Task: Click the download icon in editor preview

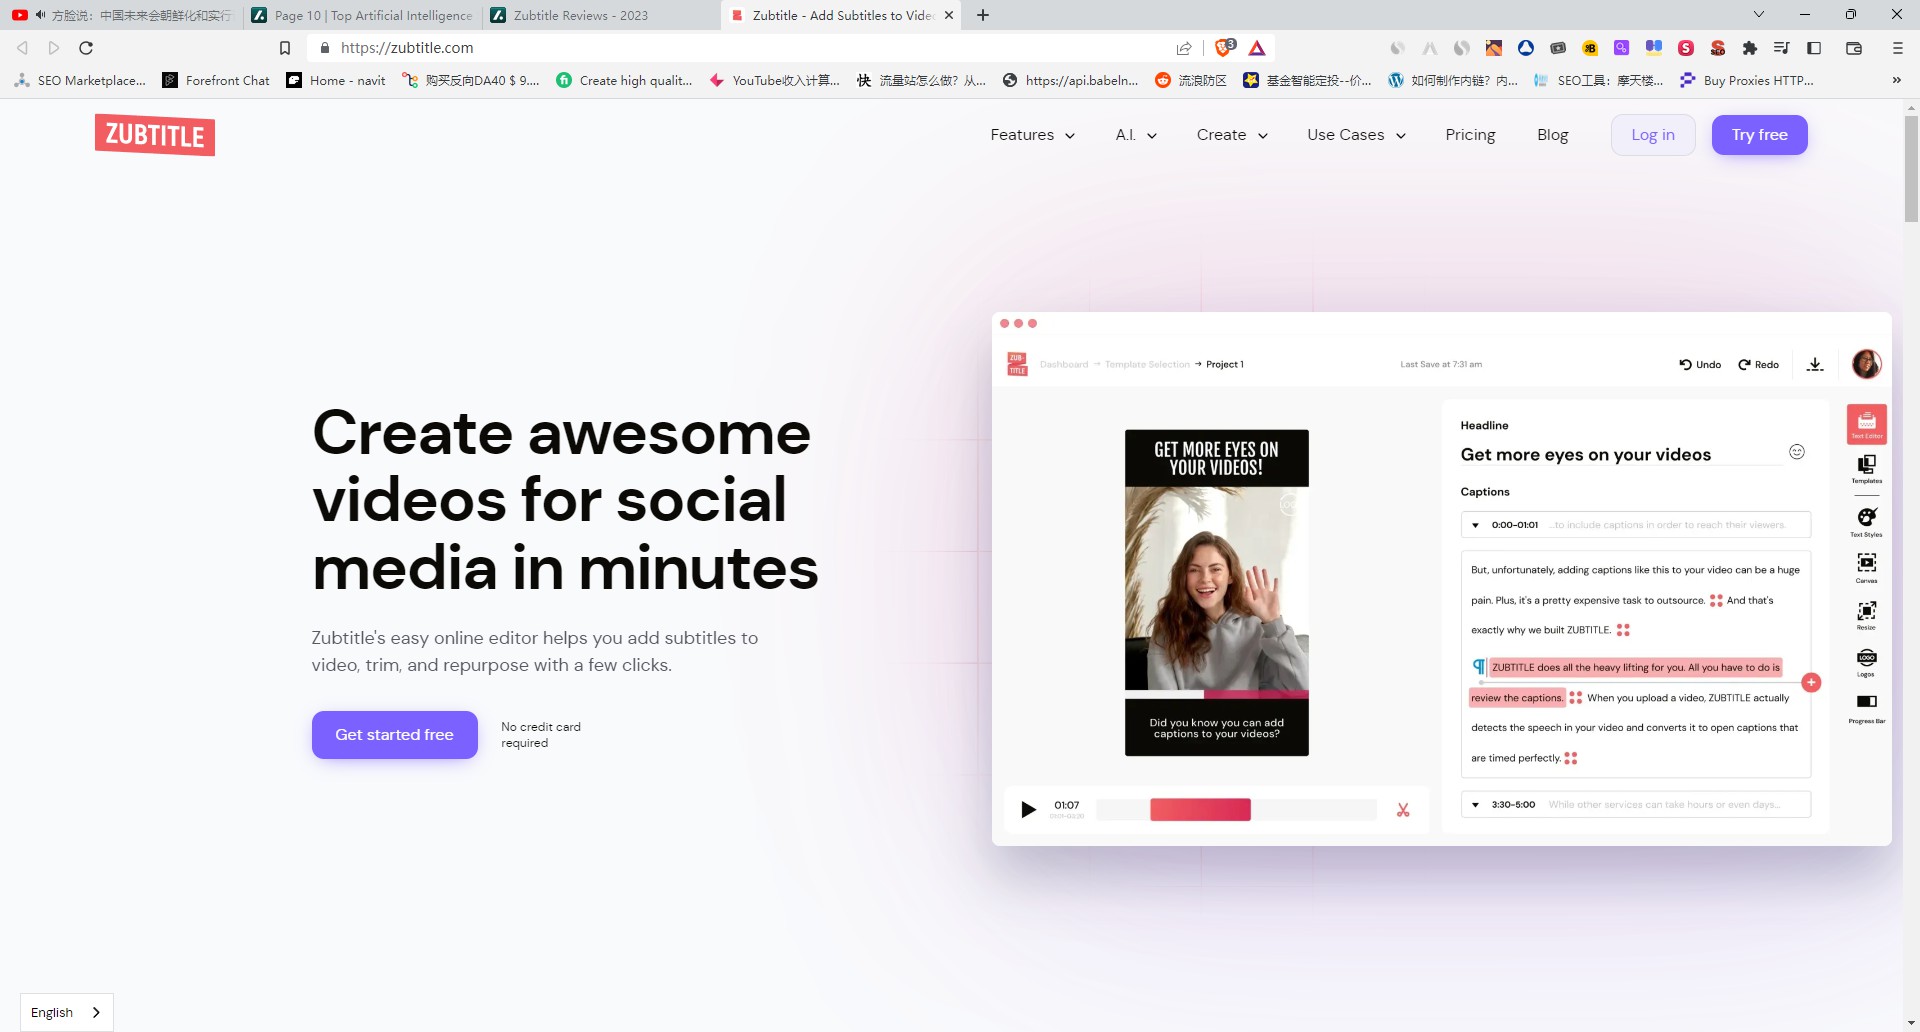Action: coord(1815,365)
